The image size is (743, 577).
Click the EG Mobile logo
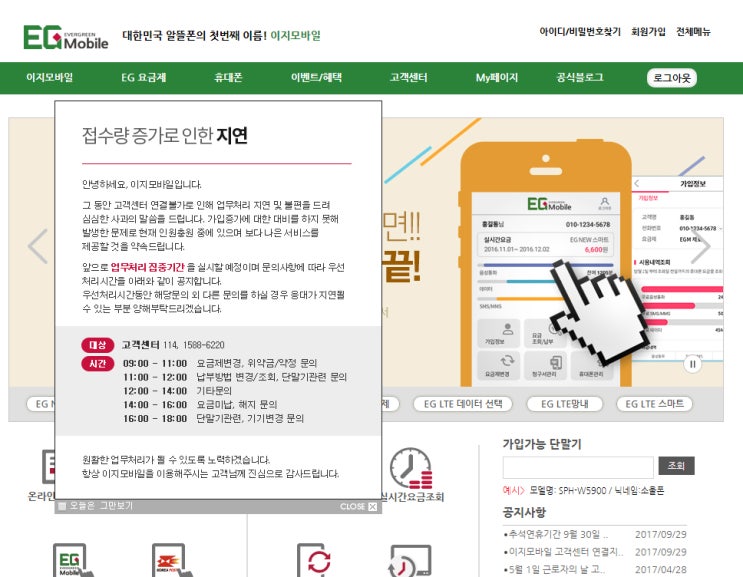66,37
